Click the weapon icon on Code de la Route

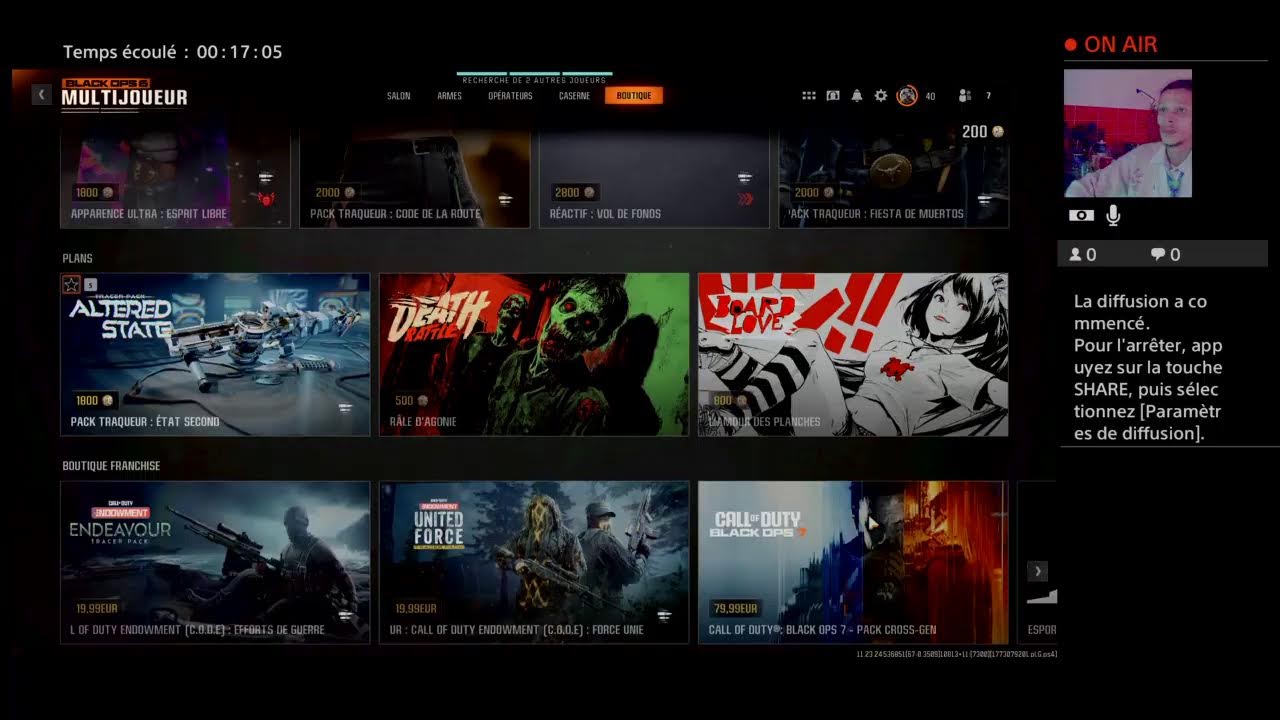click(506, 200)
